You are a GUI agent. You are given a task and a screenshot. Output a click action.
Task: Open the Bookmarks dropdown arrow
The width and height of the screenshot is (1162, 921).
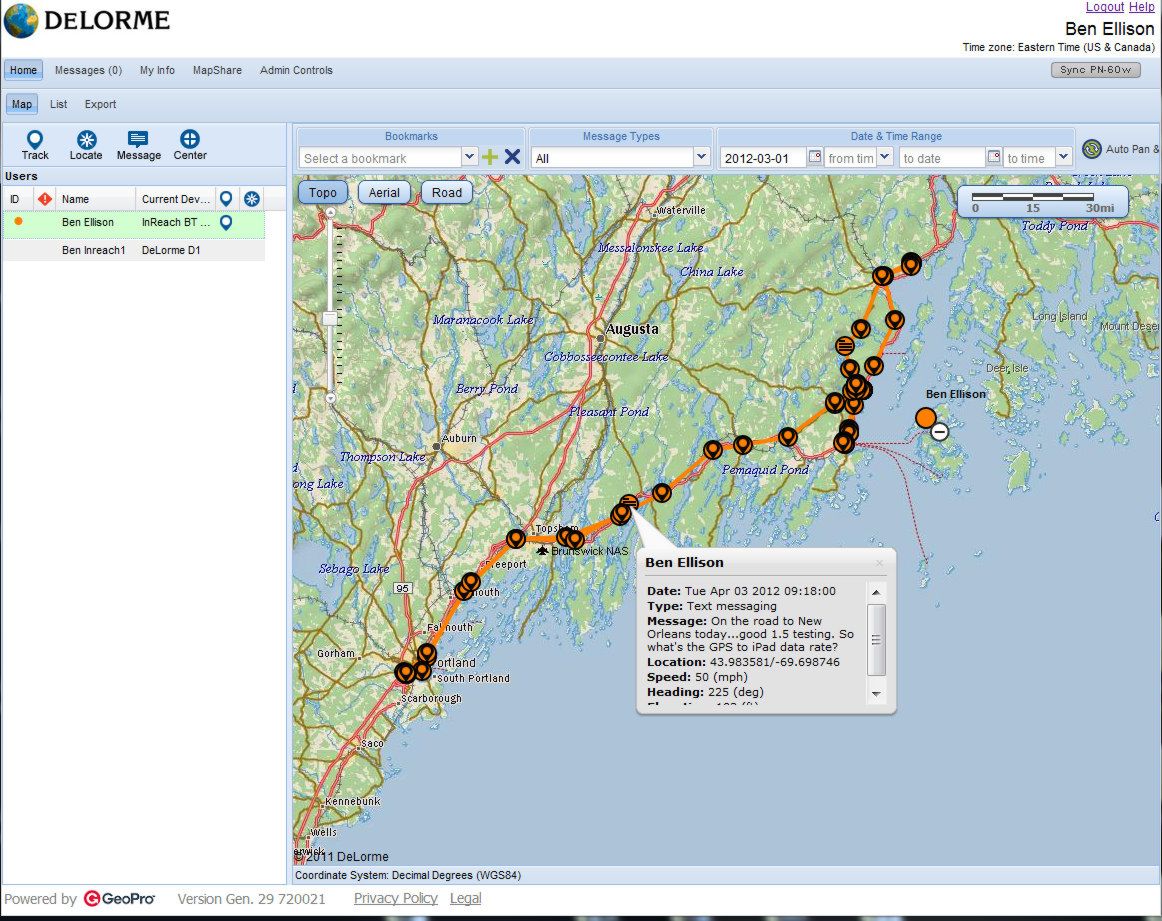(469, 157)
